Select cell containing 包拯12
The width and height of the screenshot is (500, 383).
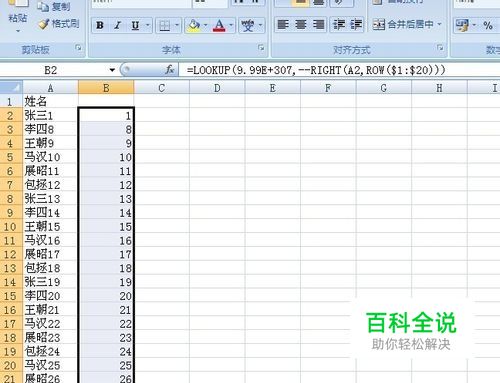coord(50,185)
